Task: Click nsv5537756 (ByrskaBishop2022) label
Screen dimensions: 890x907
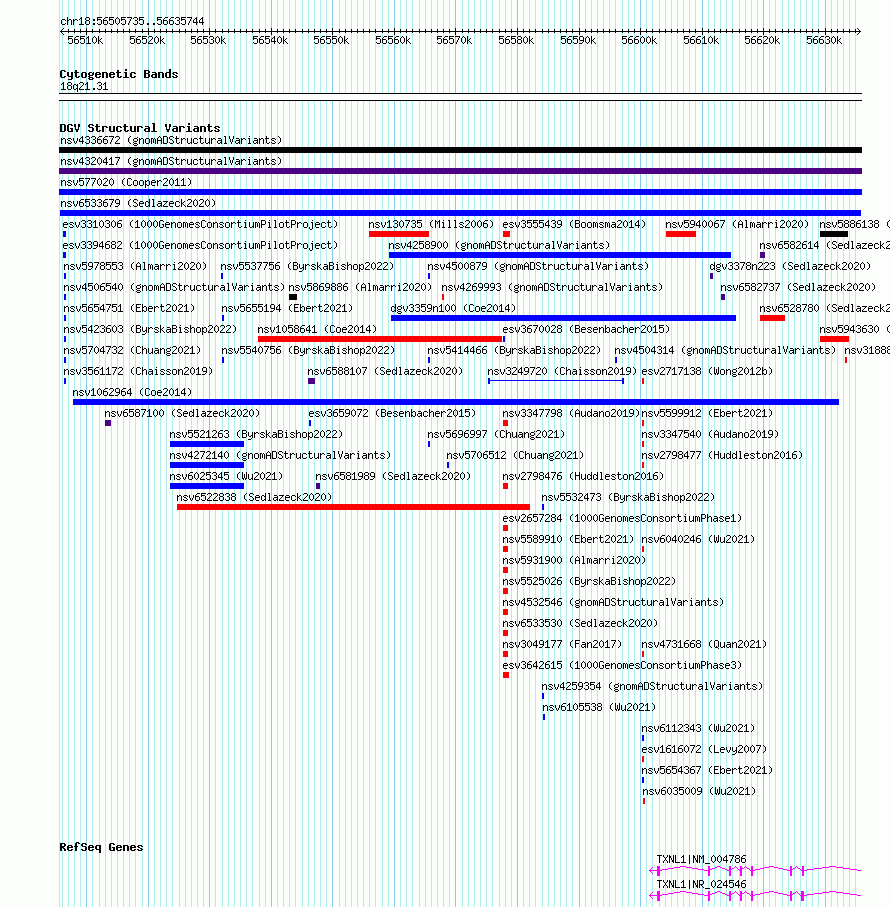Action: coord(307,266)
